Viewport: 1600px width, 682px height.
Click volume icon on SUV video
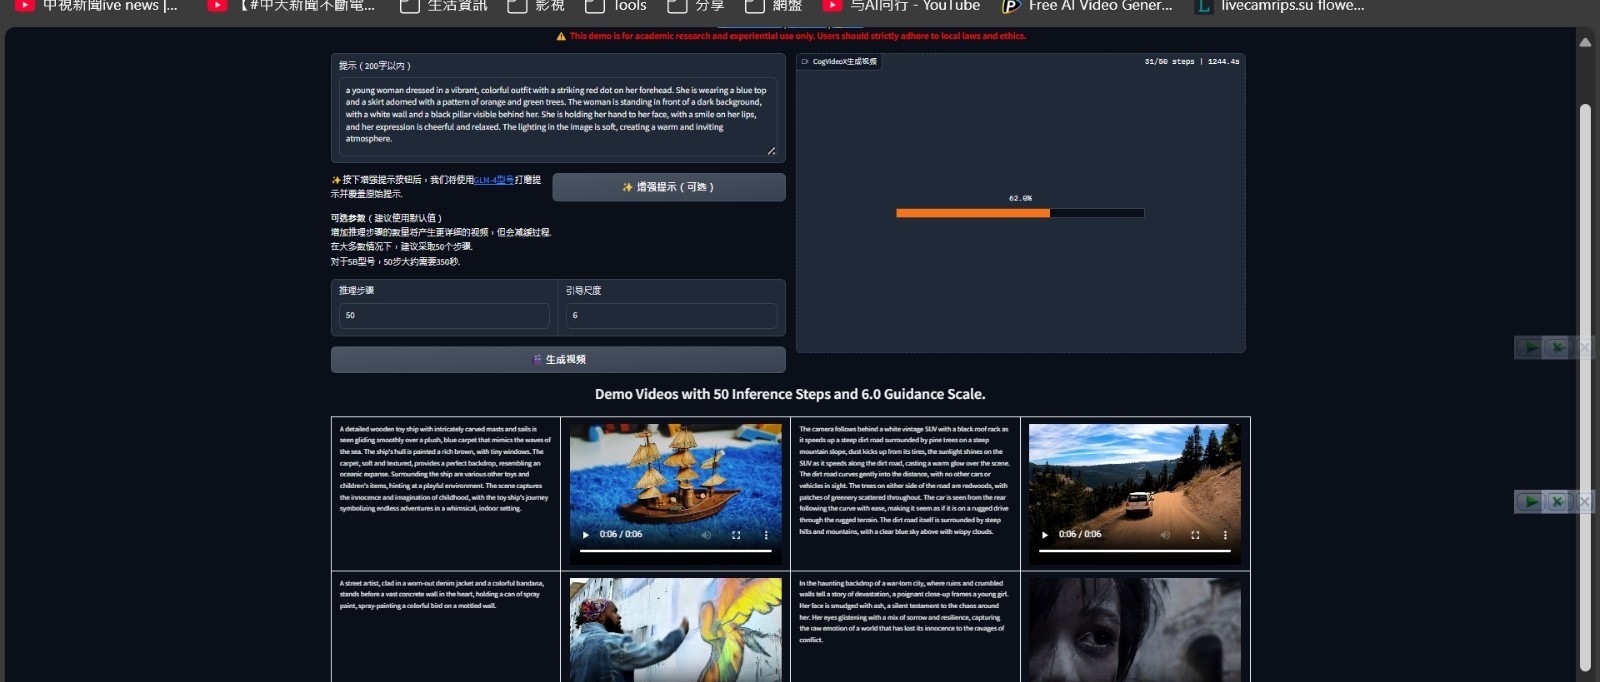(1165, 535)
